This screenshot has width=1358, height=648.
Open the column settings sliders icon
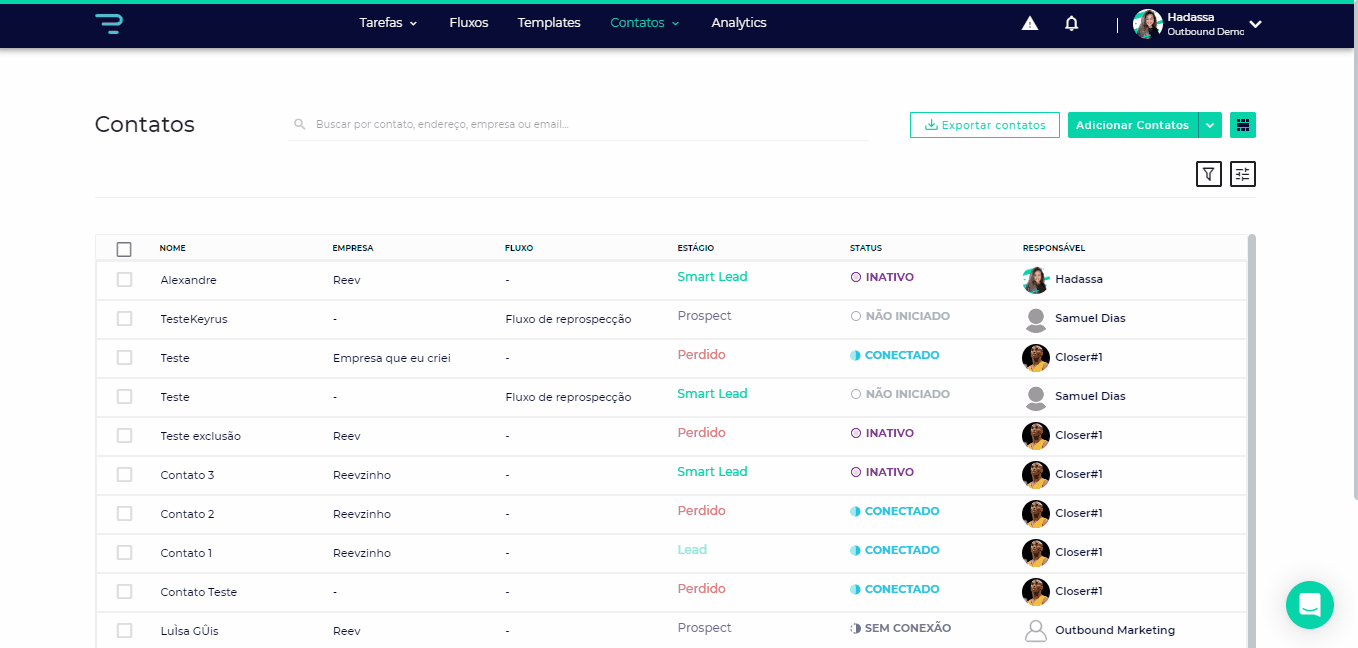(x=1242, y=174)
